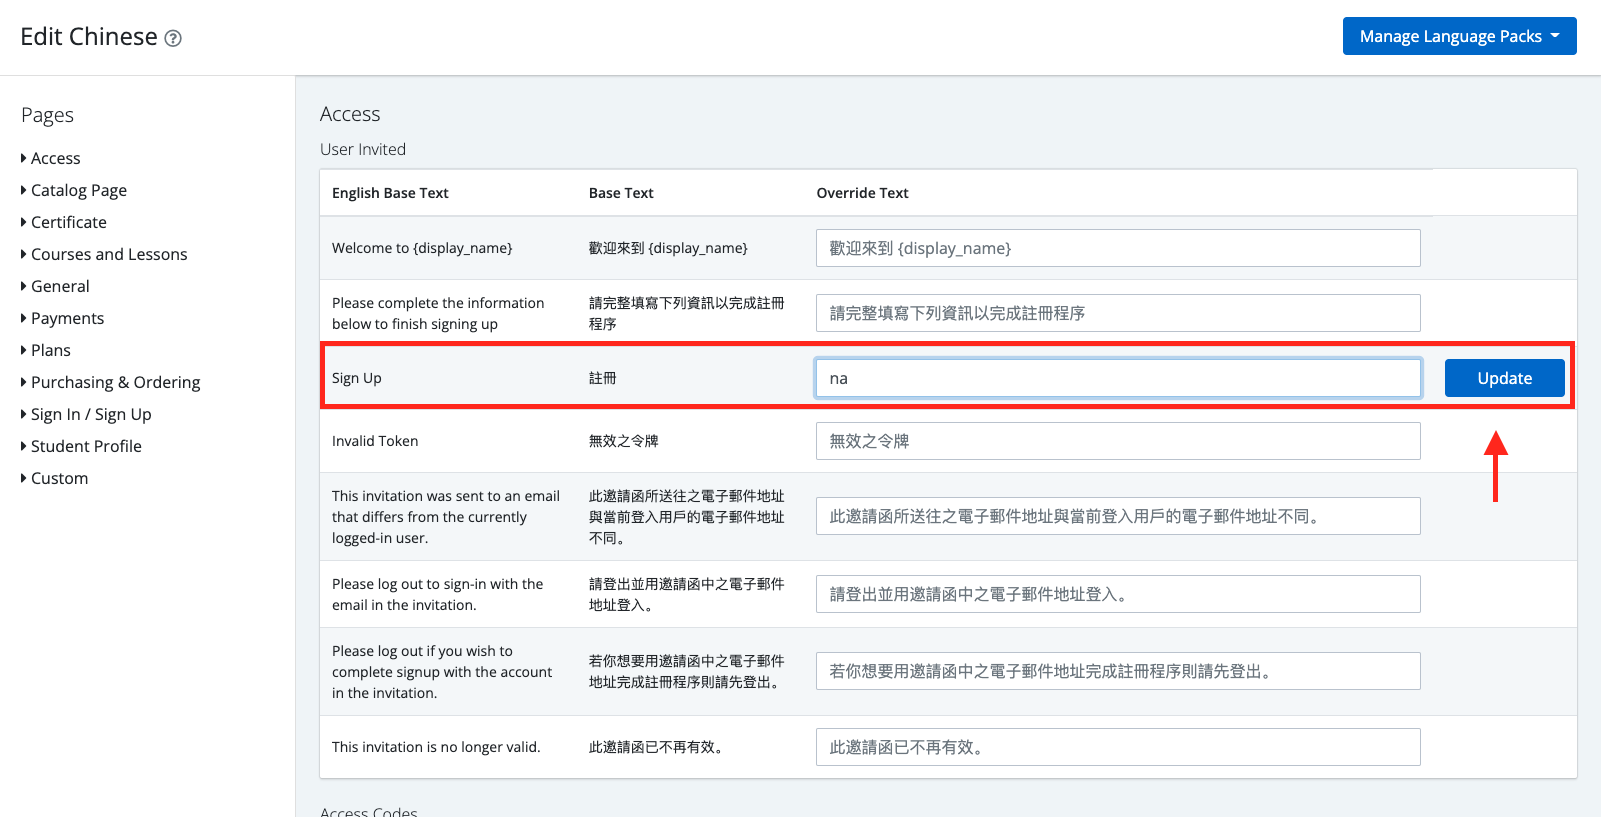Select the General page category
The image size is (1601, 817).
(60, 286)
